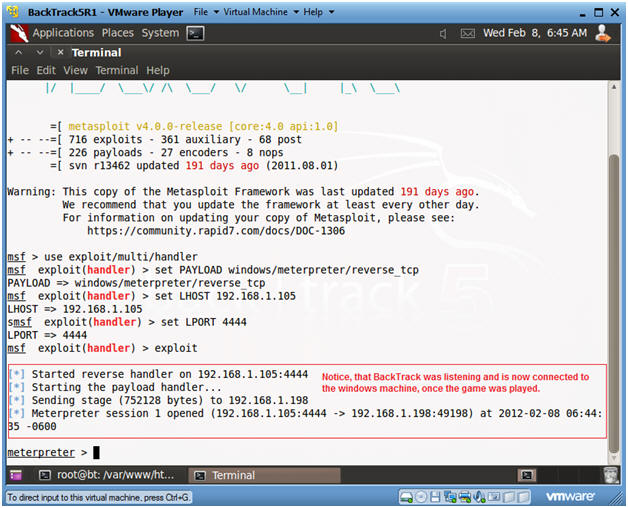The image size is (628, 508).
Task: Click 'Started reverse handler on 192.168.1.105:4444' line
Action: [x=170, y=374]
